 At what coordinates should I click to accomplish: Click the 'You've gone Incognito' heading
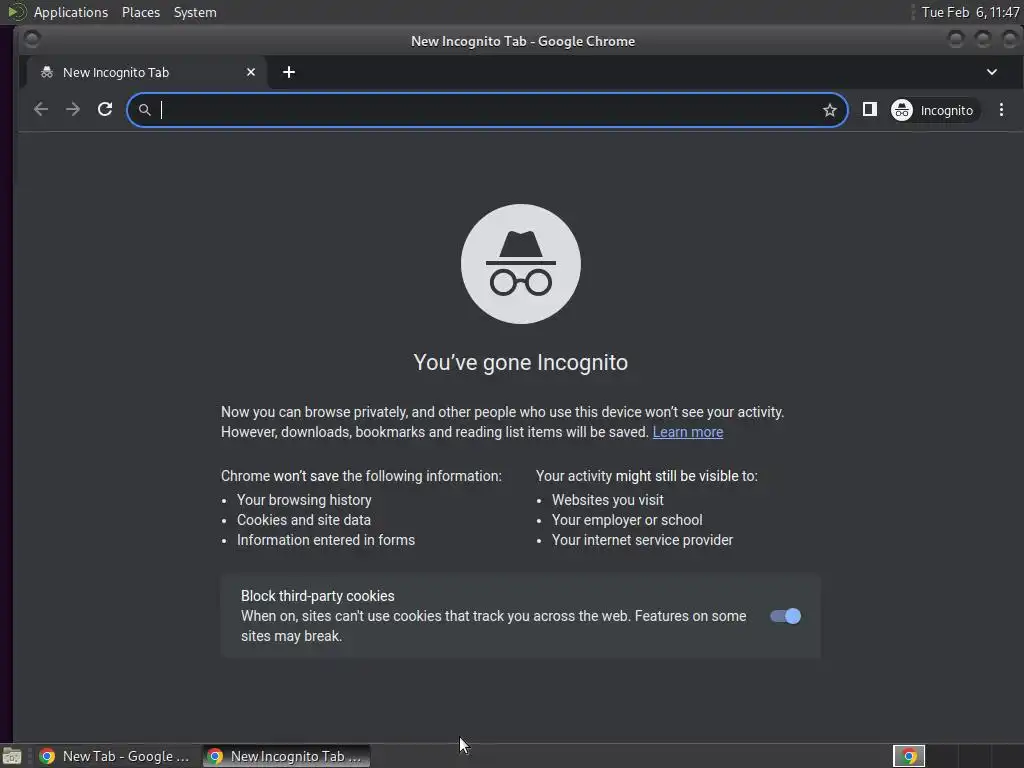coord(520,362)
